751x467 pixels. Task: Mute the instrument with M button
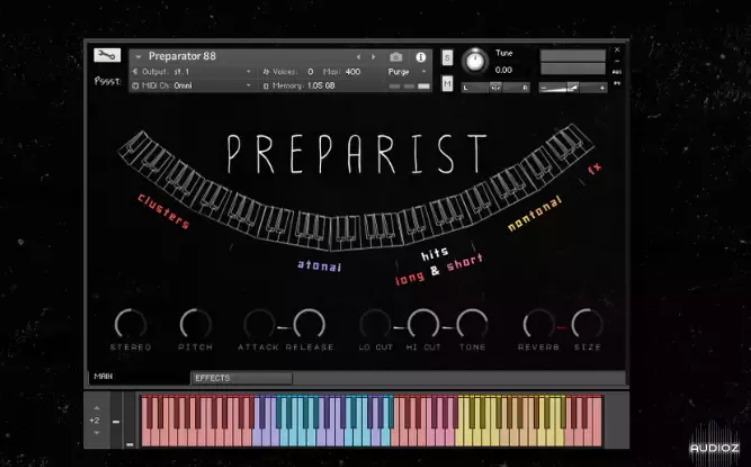coord(447,84)
